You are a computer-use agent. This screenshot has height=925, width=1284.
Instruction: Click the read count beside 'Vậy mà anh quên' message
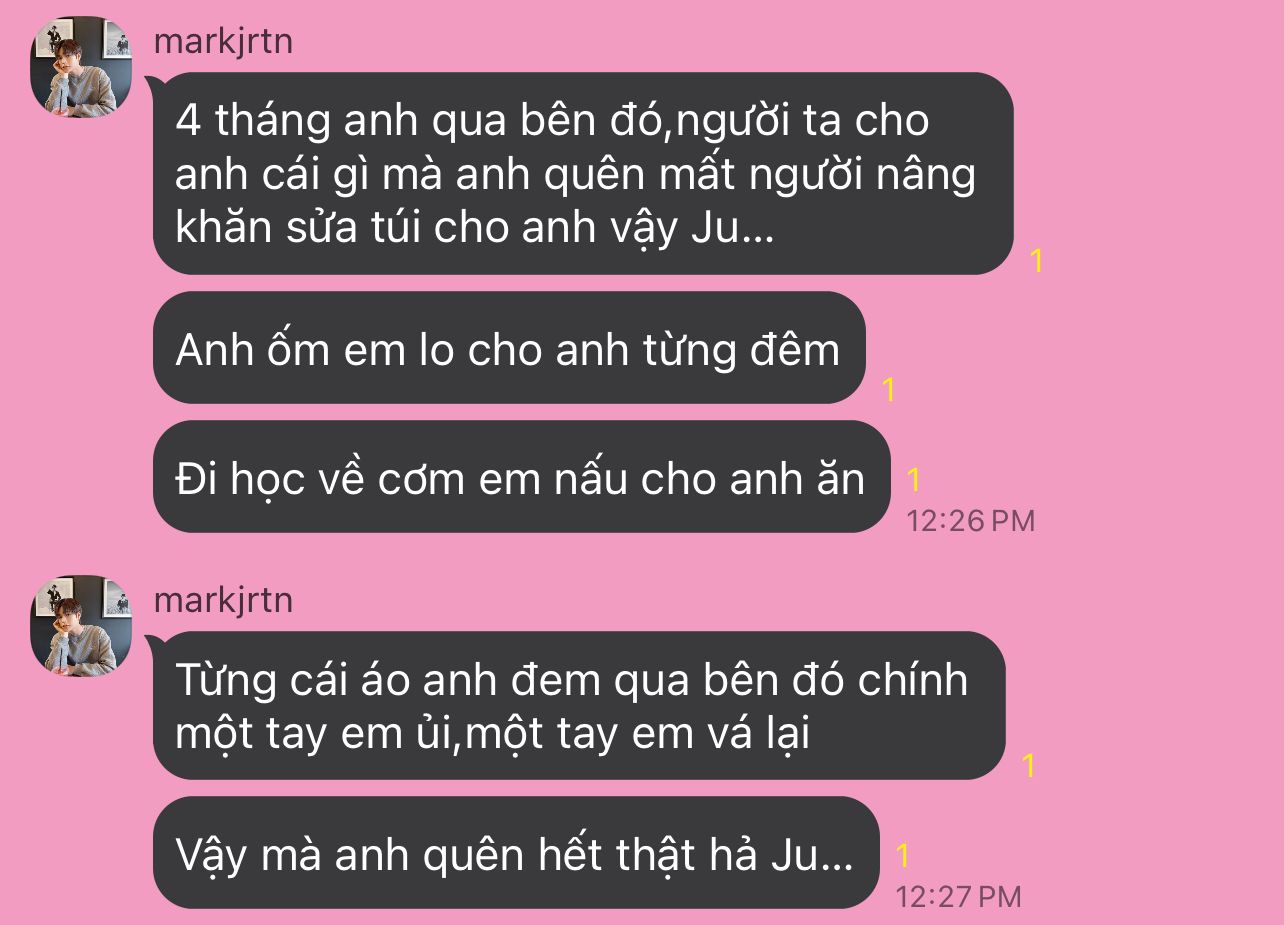click(x=903, y=856)
